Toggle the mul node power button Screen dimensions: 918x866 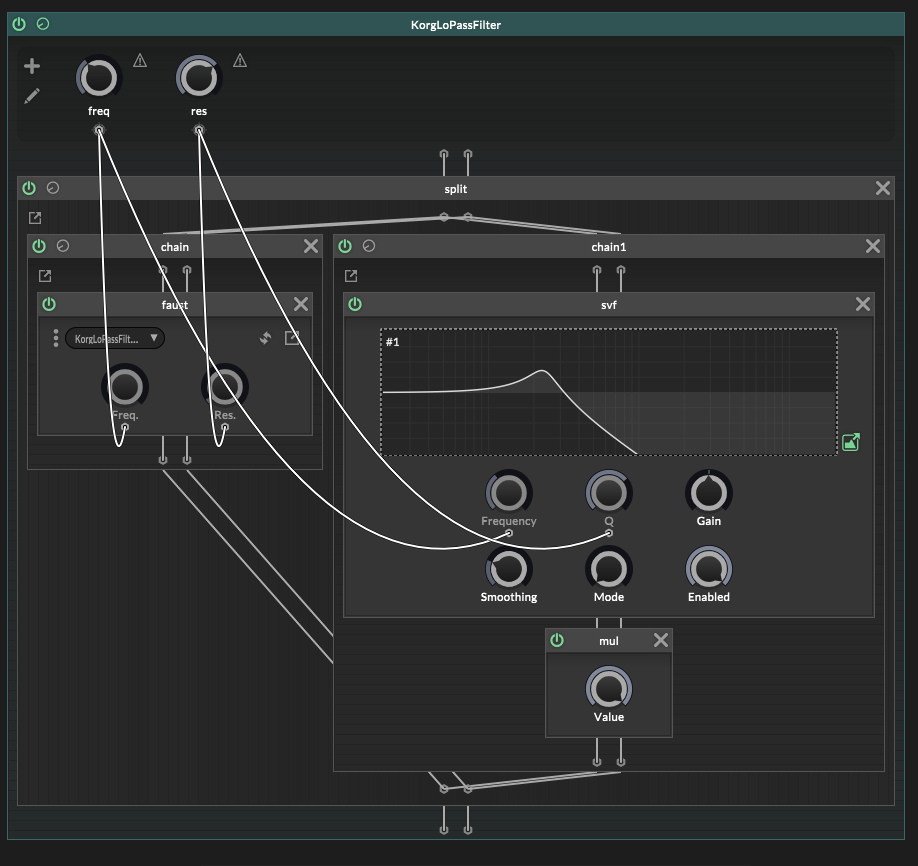click(x=557, y=640)
